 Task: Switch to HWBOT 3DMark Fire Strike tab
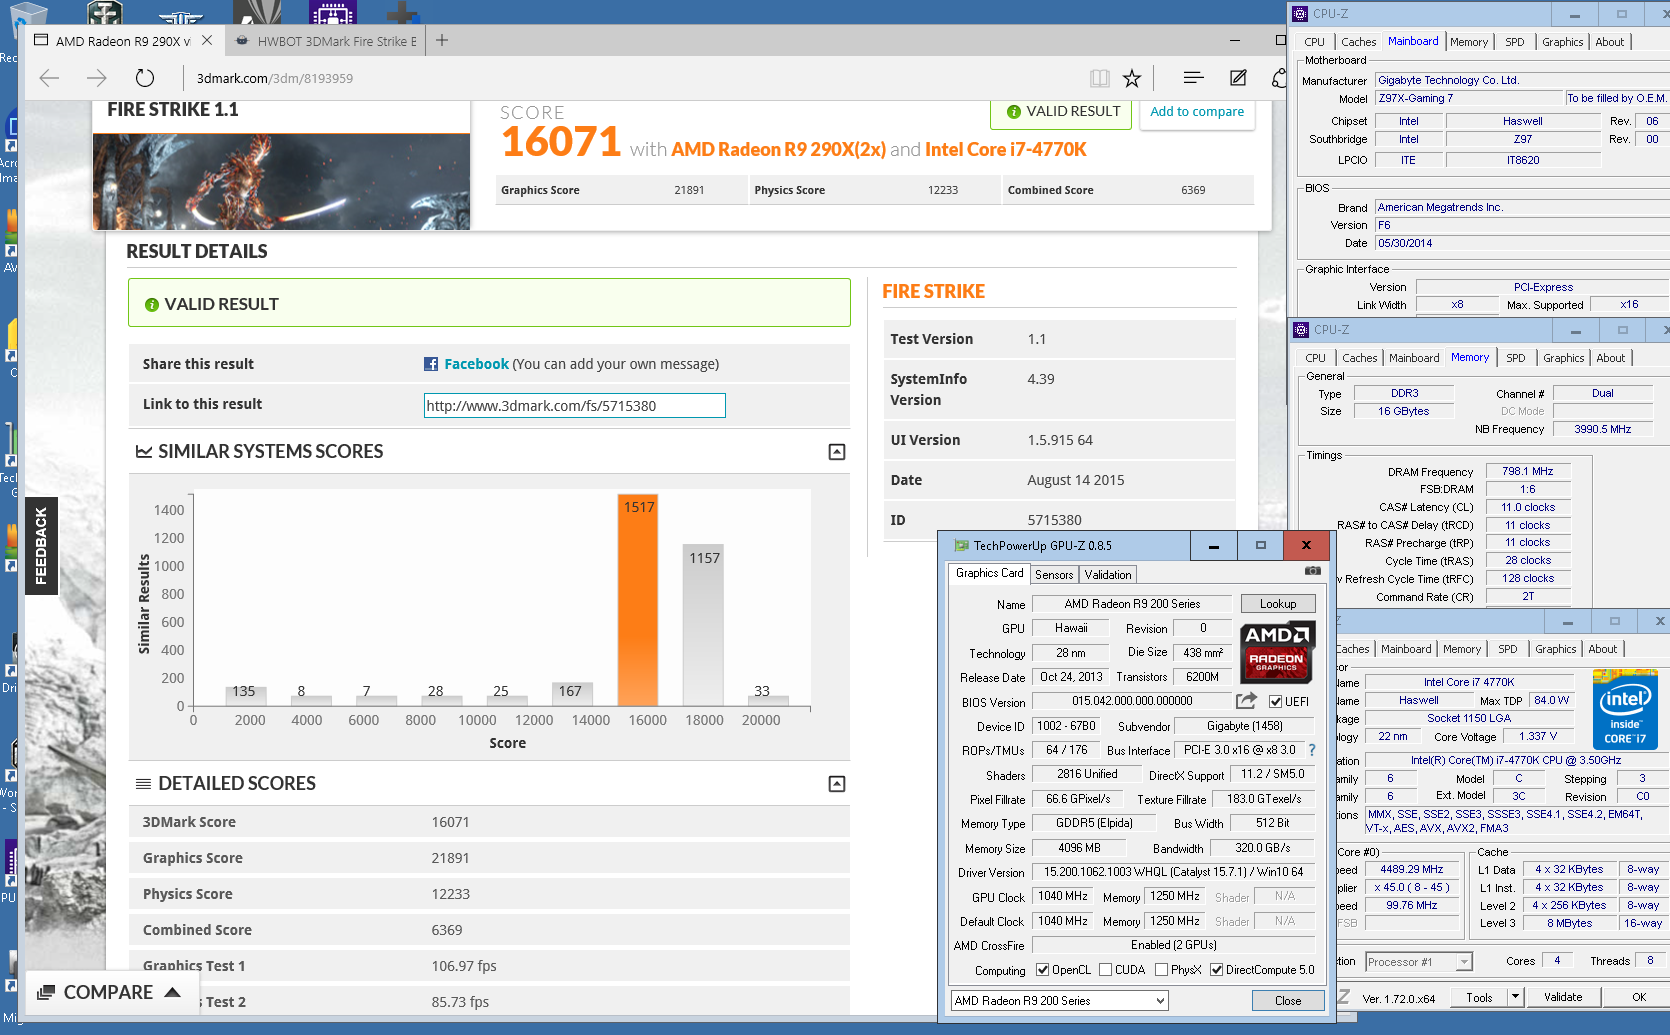coord(326,41)
